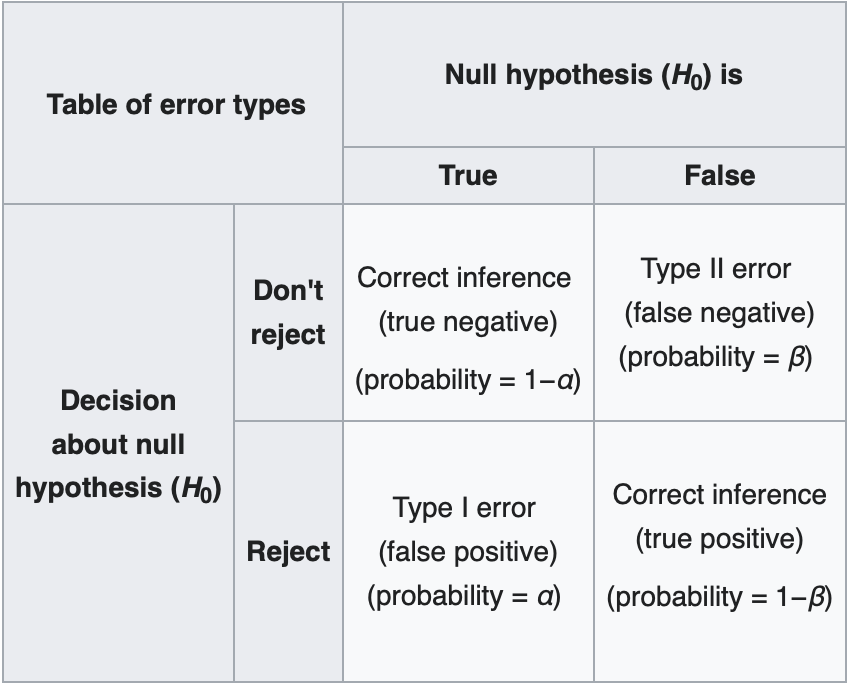Click the "hypothesis (H0)" line in the row header
848x684 pixels.
pos(118,489)
